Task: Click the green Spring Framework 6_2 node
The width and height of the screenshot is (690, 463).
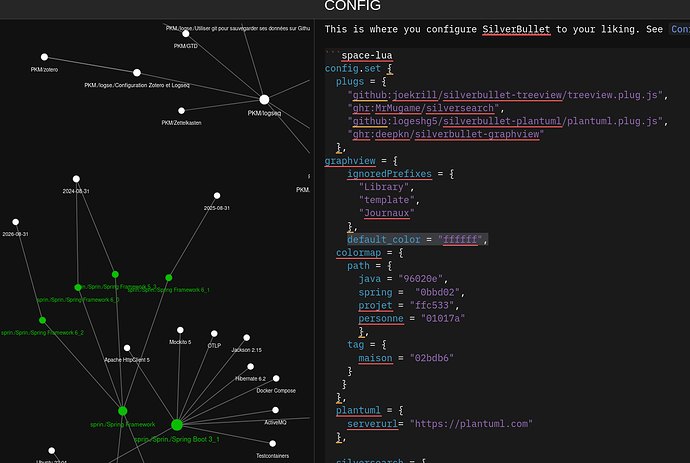Action: coord(42,320)
